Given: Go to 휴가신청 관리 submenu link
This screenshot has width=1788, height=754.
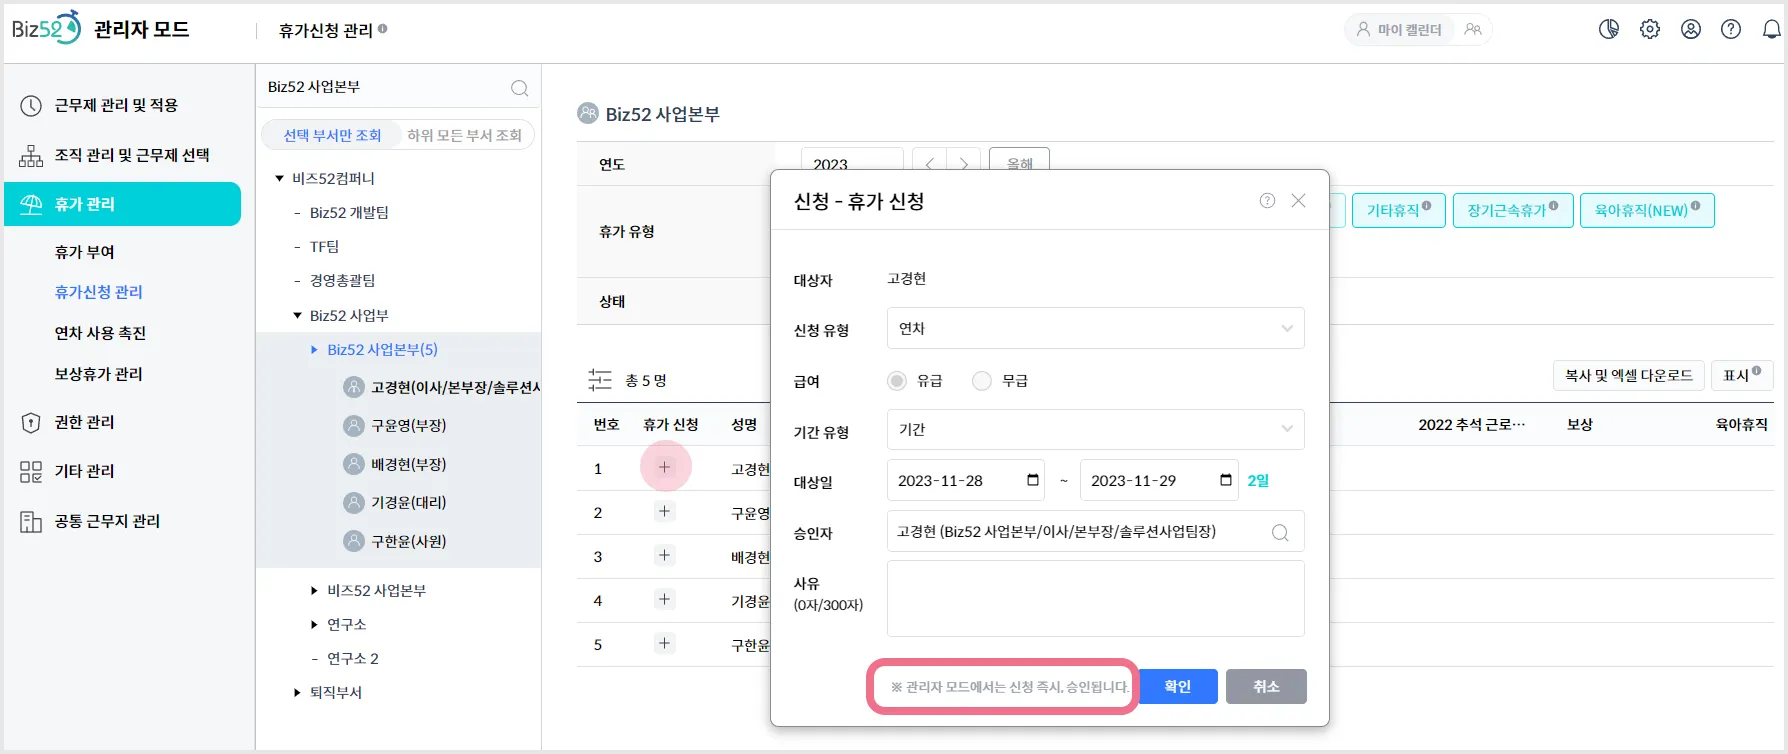Looking at the screenshot, I should (x=99, y=292).
